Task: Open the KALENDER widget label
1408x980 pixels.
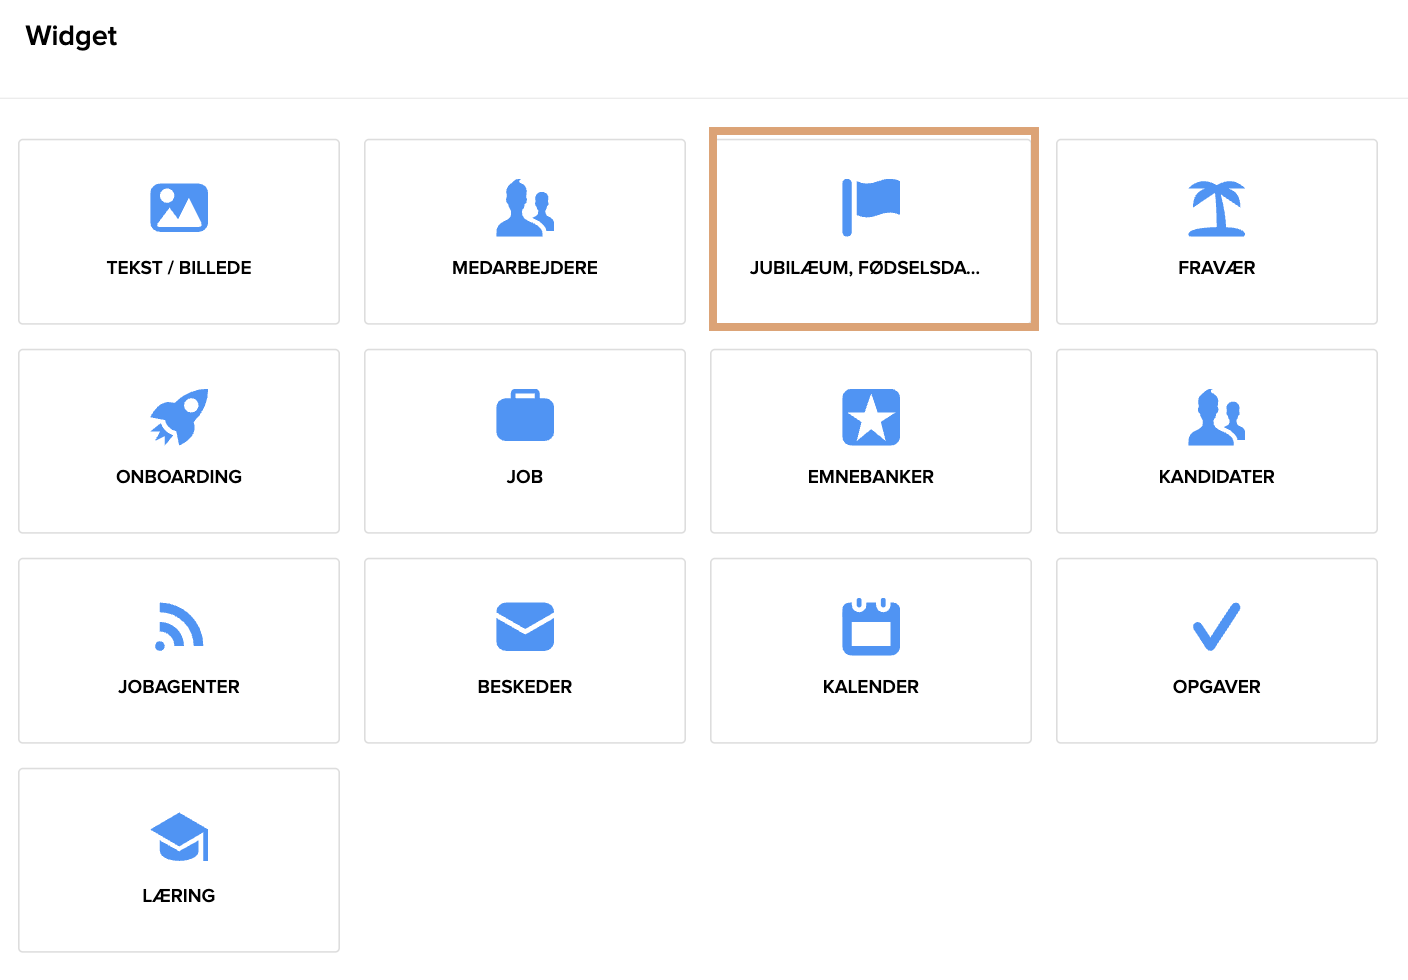Action: point(871,687)
